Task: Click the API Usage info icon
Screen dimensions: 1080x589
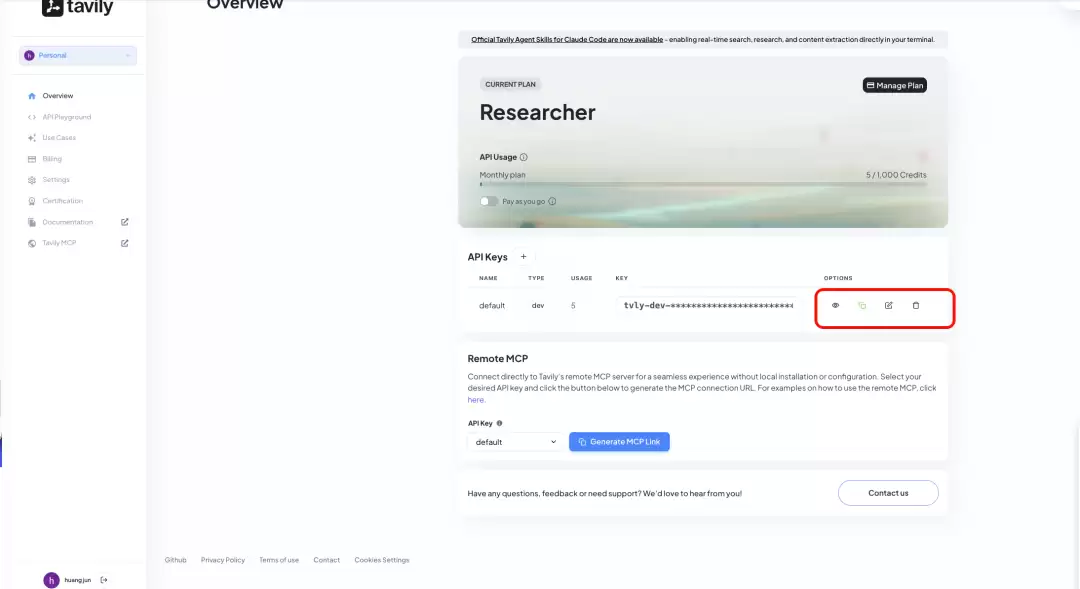Action: pos(524,157)
